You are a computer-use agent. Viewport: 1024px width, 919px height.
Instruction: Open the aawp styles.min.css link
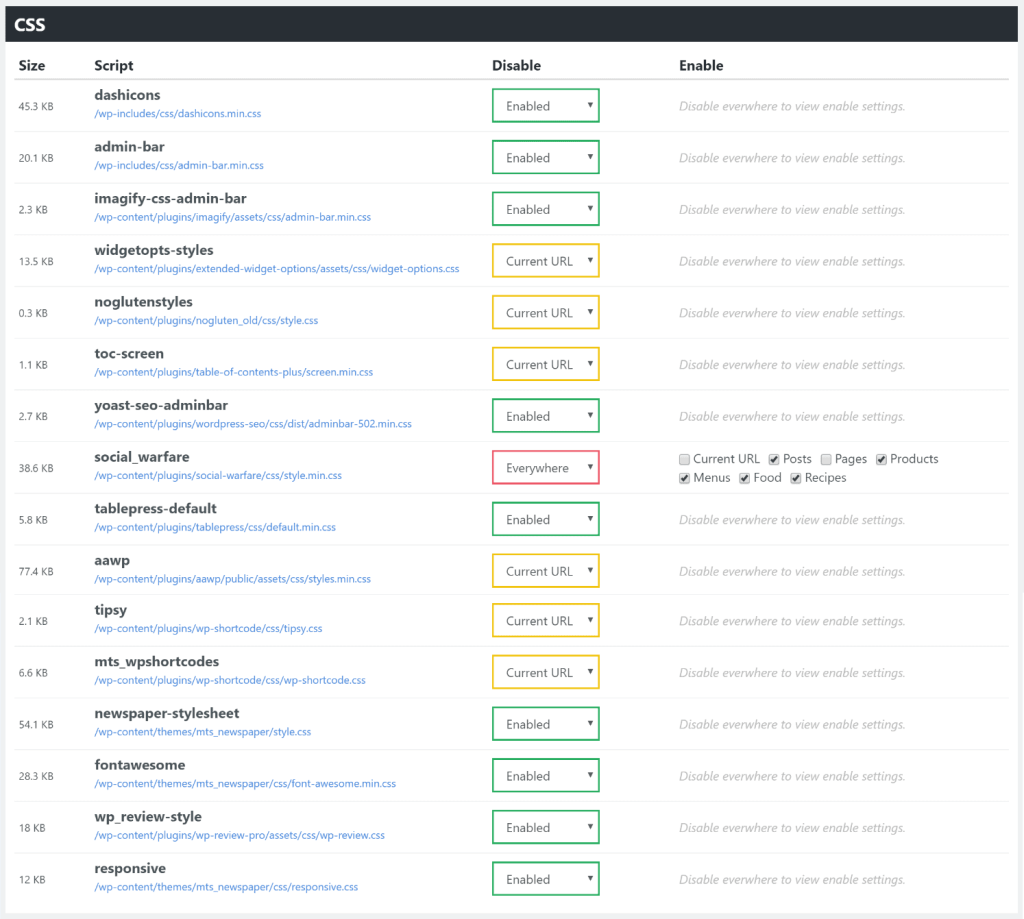[232, 579]
